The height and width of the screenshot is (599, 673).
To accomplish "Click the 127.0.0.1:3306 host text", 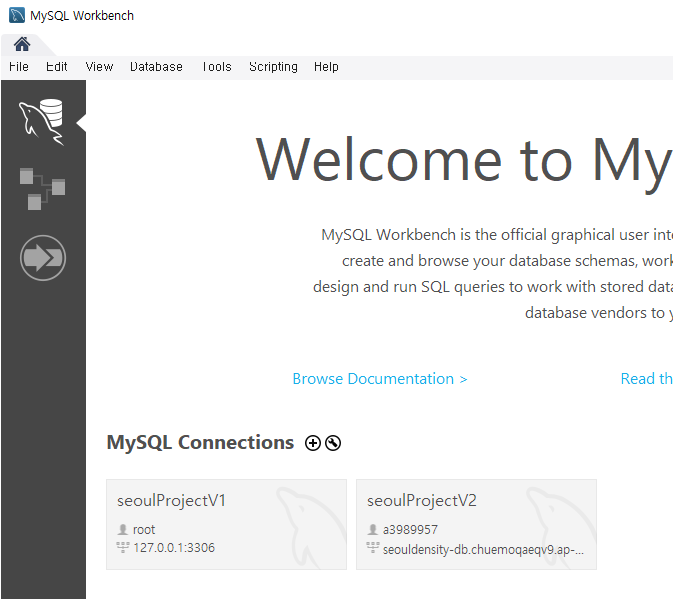I will click(174, 548).
